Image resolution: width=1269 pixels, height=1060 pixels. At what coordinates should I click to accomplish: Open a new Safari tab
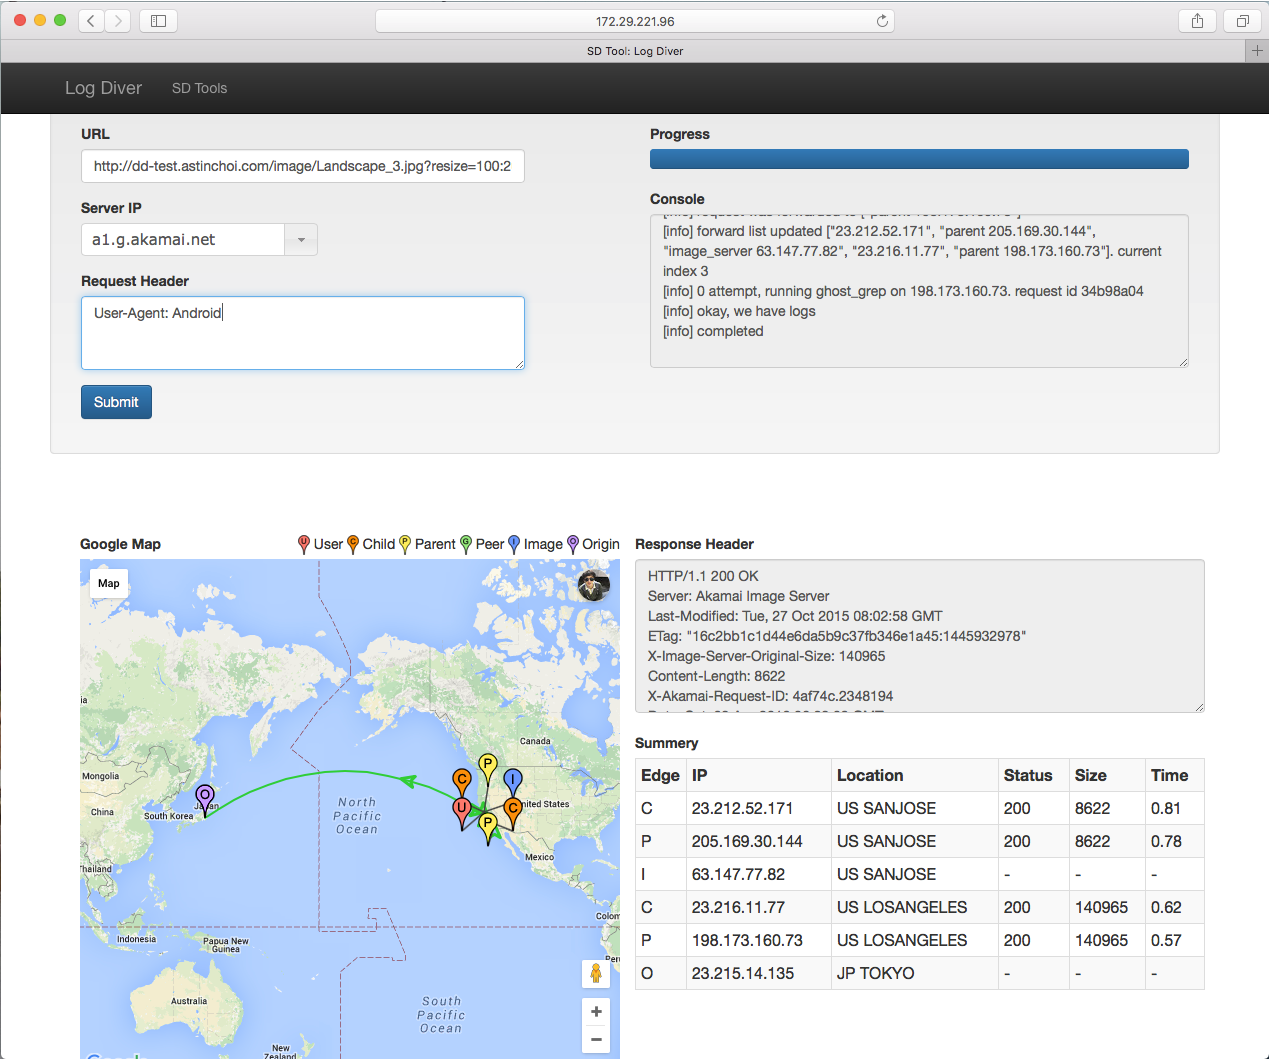(x=1257, y=51)
